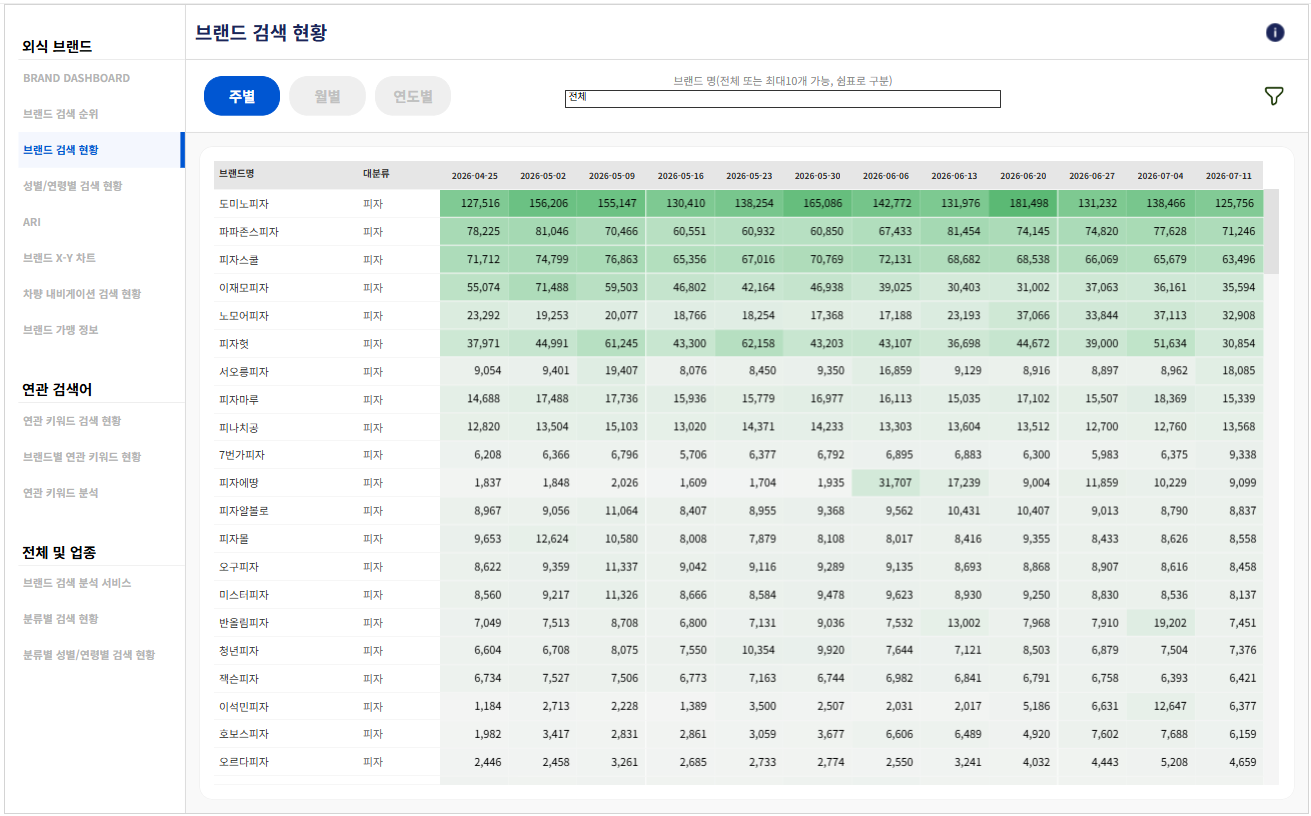Select ARI in the sidebar
Screen dimensions: 1311x816
pyautogui.click(x=32, y=222)
